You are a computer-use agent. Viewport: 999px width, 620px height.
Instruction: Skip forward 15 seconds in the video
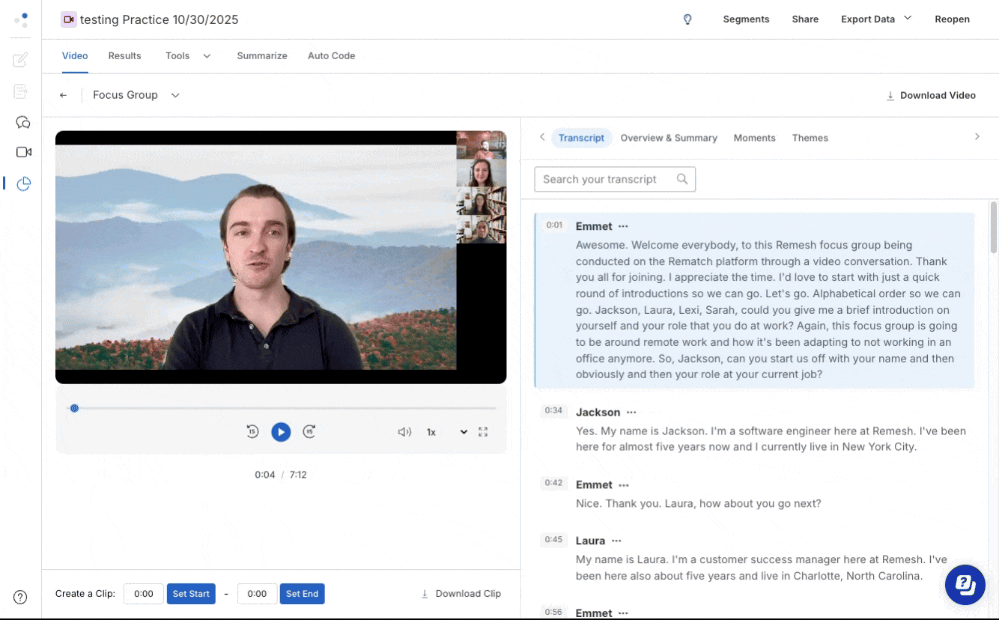309,432
